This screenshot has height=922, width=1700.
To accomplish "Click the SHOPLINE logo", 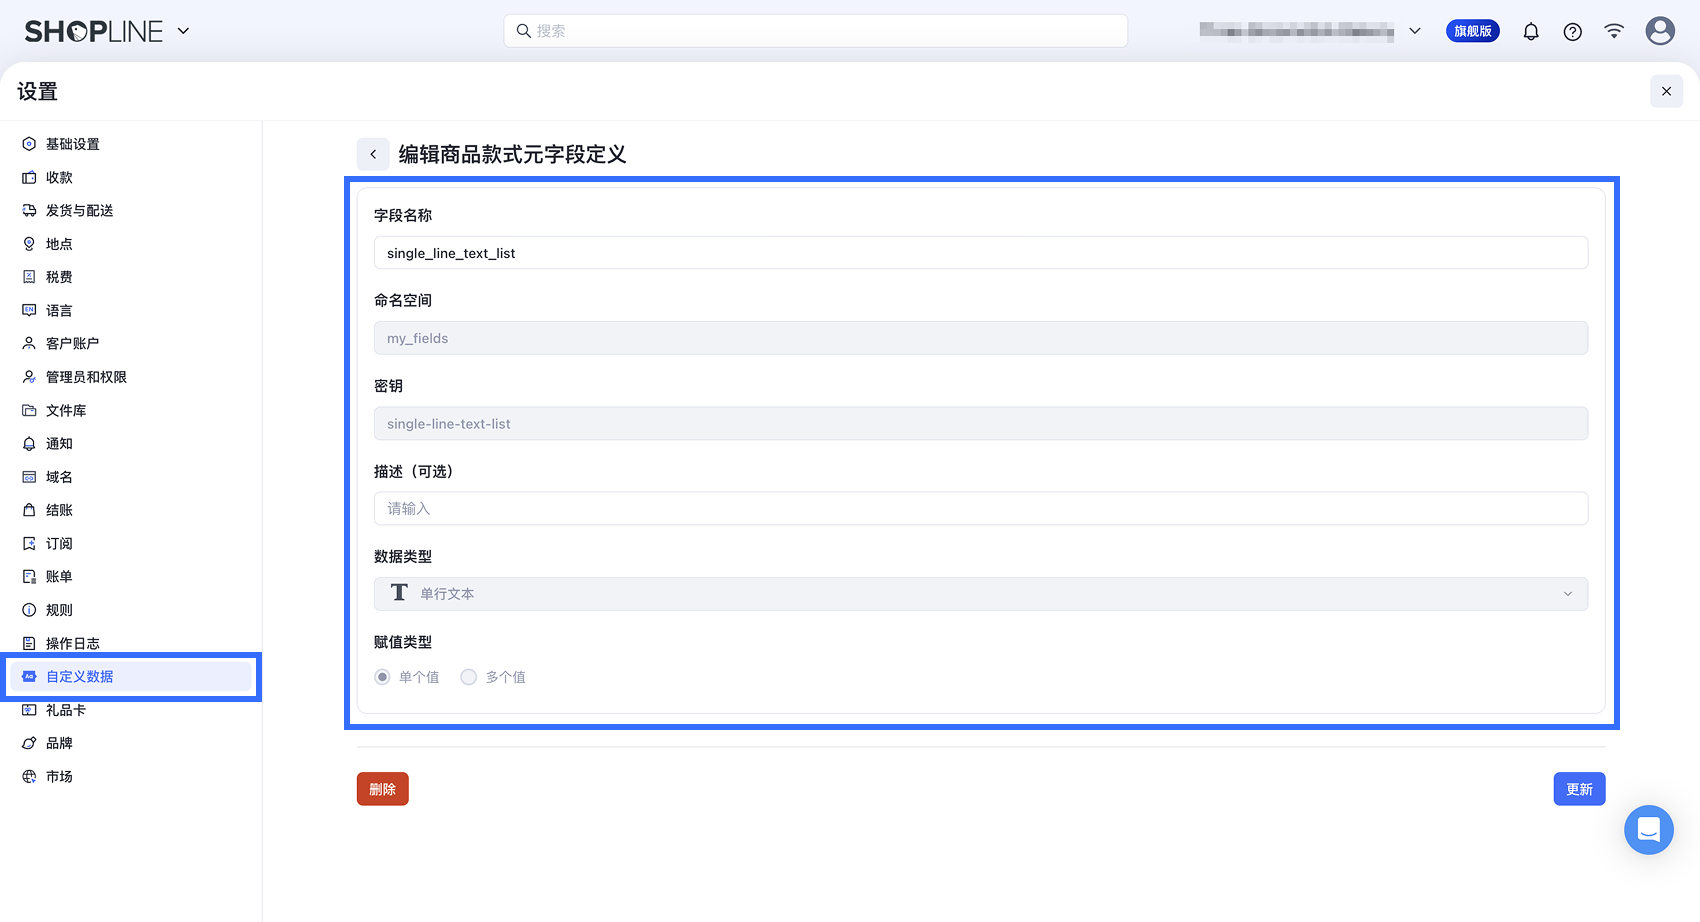I will 93,31.
